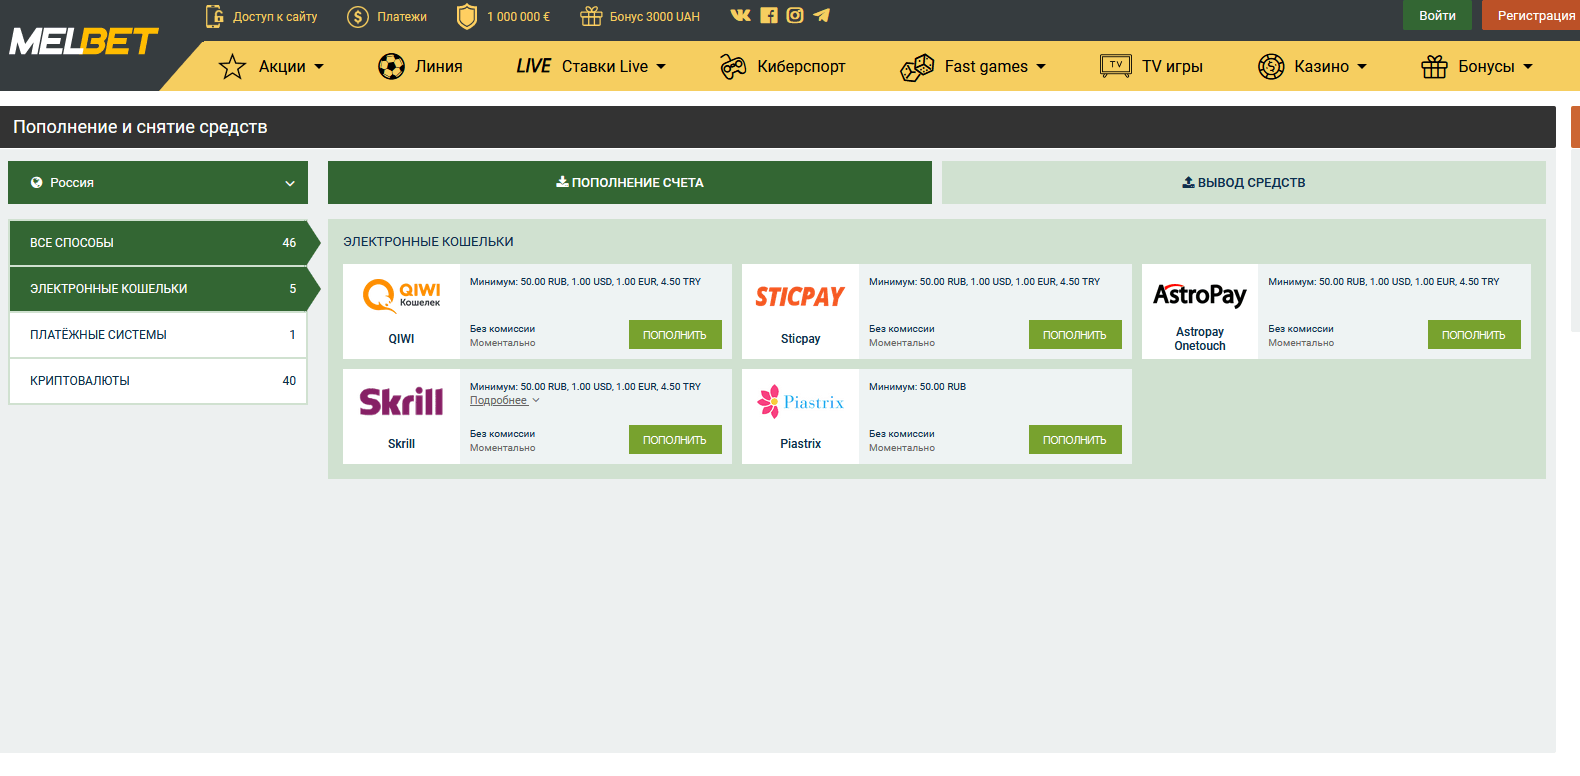1580x776 pixels.
Task: Click the AstroPay logo
Action: point(1200,295)
